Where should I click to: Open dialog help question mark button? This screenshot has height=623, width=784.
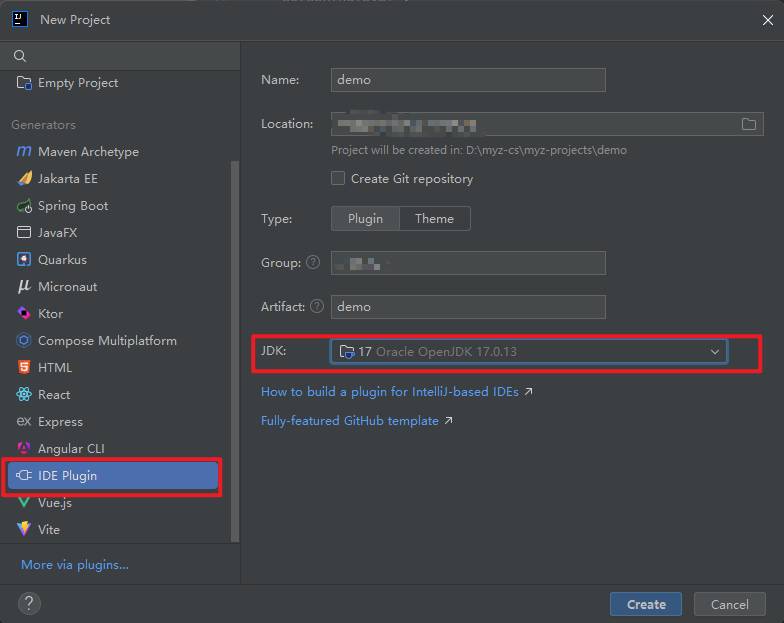tap(29, 604)
